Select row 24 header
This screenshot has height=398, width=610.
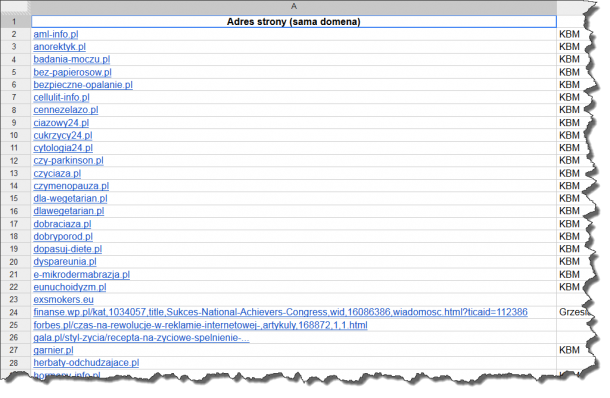(x=15, y=312)
